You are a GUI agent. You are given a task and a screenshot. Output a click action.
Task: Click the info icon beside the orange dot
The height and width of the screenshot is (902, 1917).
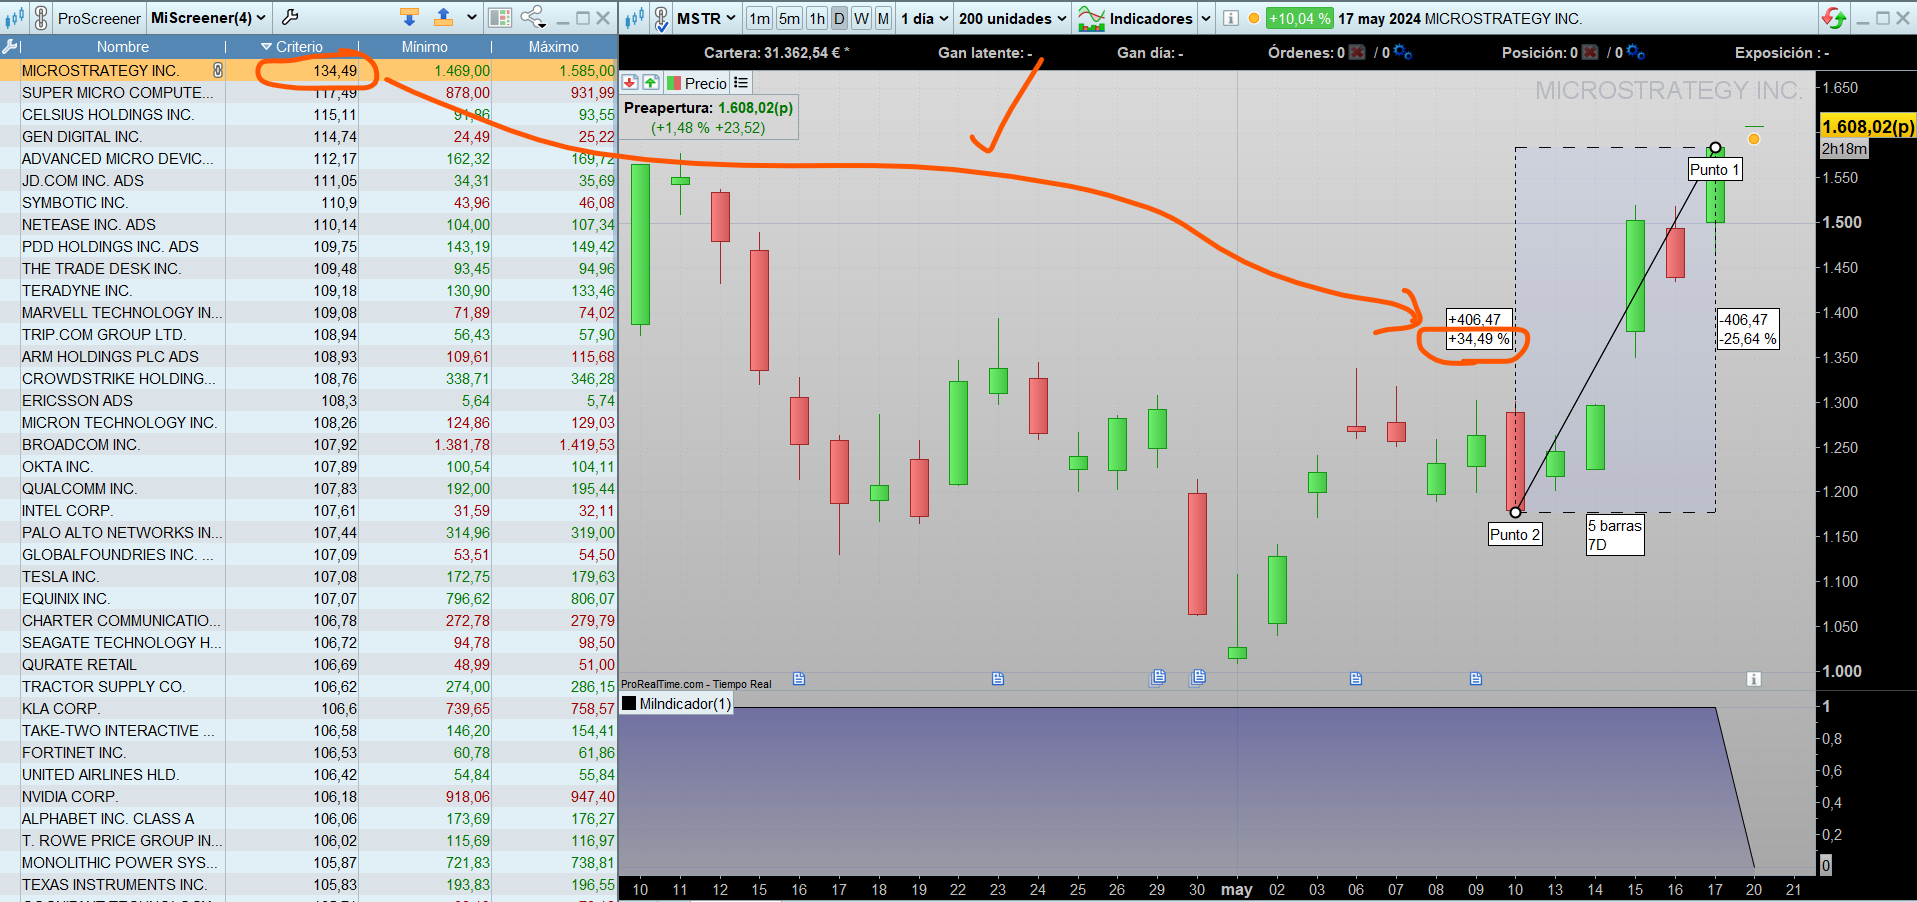1231,18
